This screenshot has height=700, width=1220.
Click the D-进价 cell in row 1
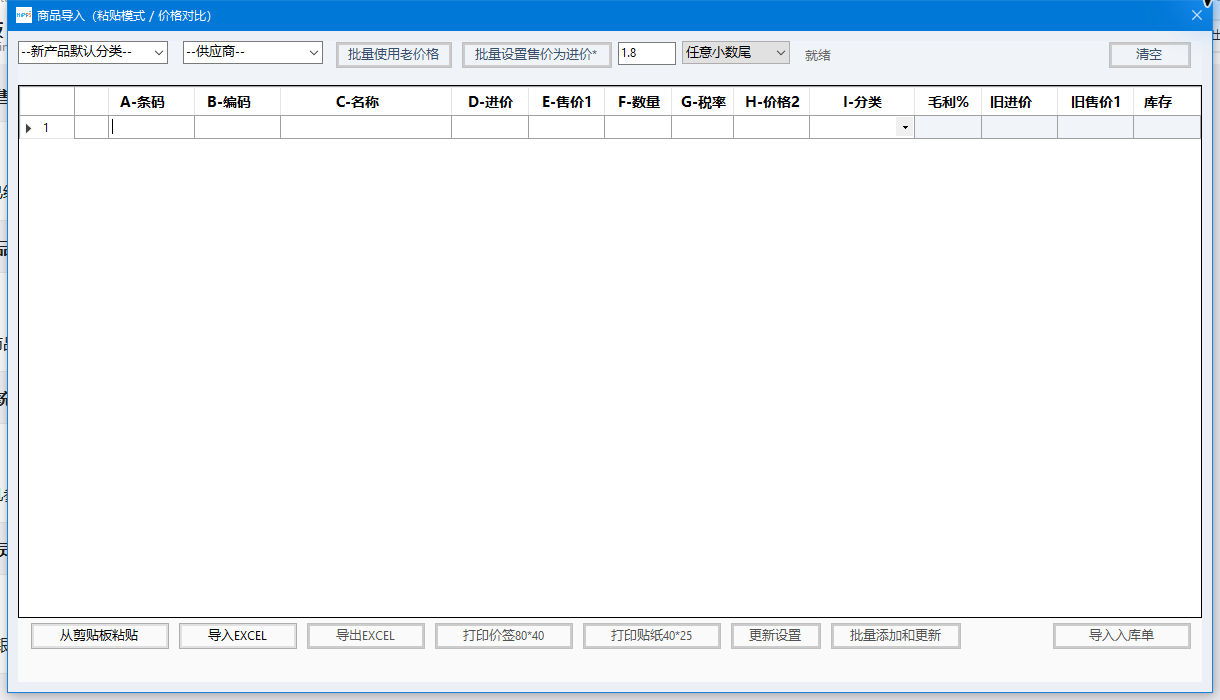tap(490, 128)
